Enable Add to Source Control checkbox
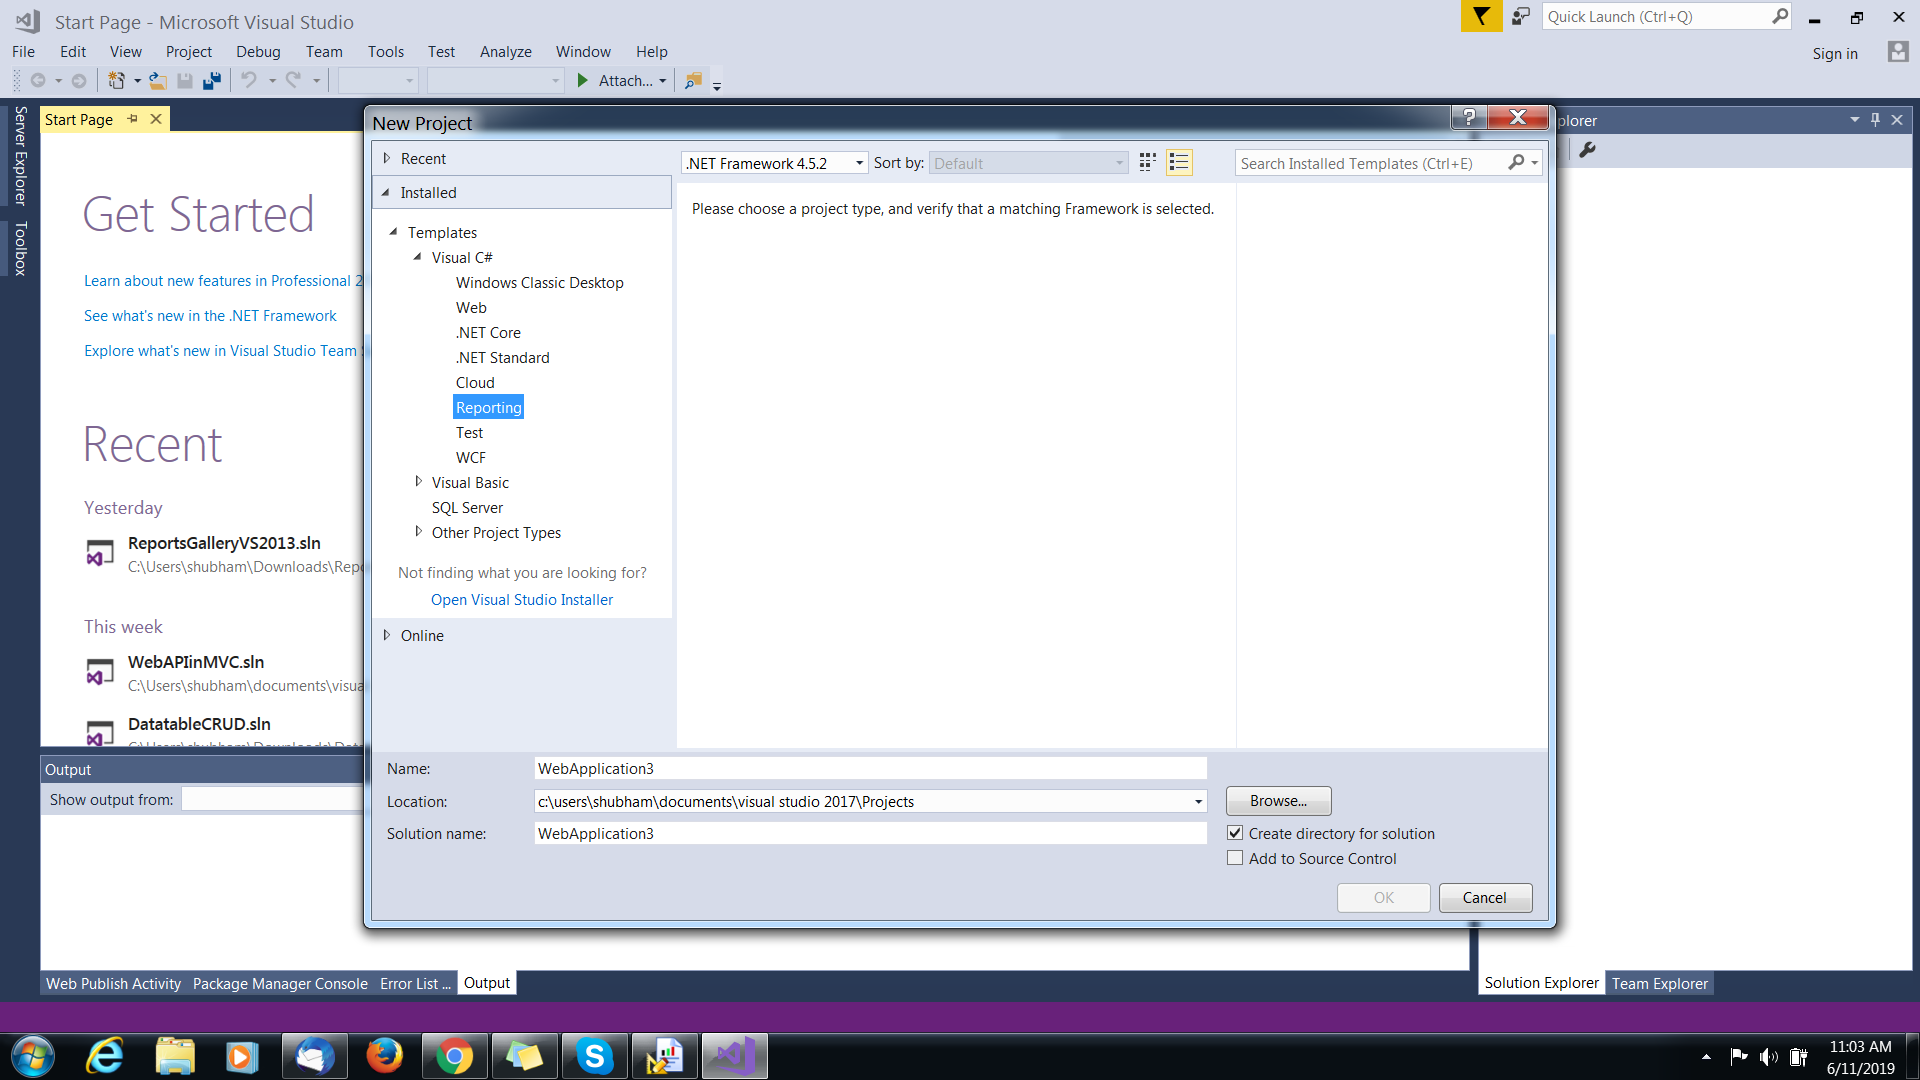Screen dimensions: 1920x1080 coord(1235,858)
